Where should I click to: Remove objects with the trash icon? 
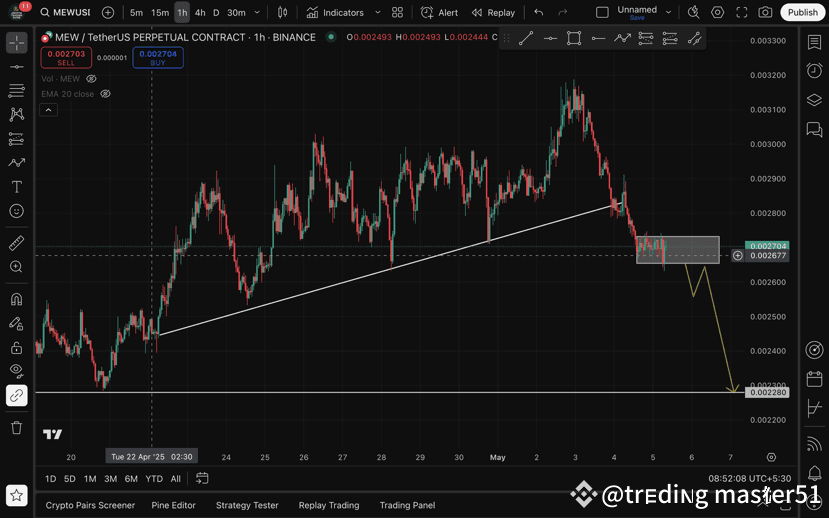point(16,428)
